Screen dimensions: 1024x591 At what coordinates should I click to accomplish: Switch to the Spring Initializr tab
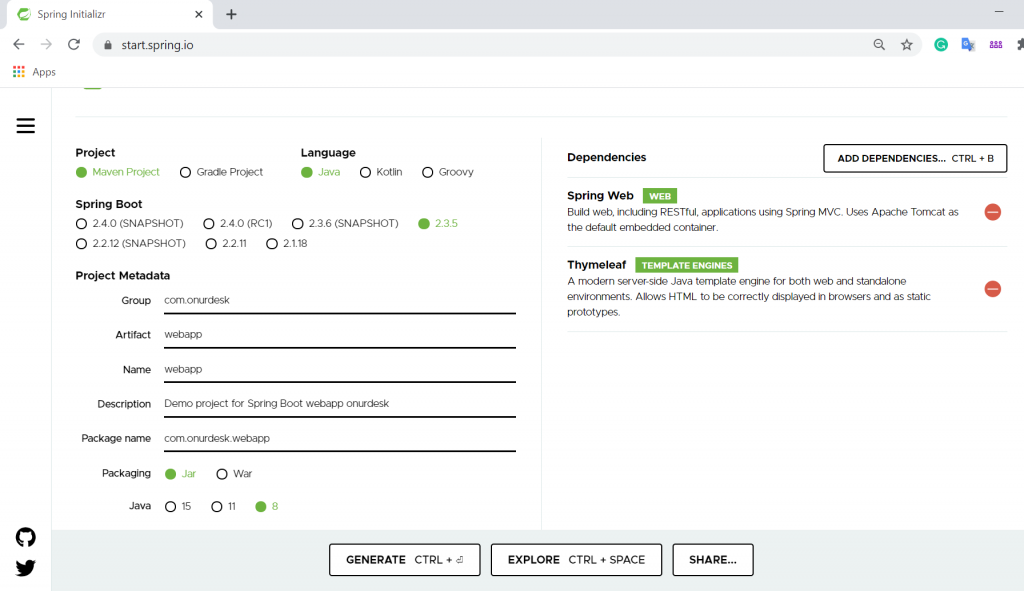click(x=110, y=14)
